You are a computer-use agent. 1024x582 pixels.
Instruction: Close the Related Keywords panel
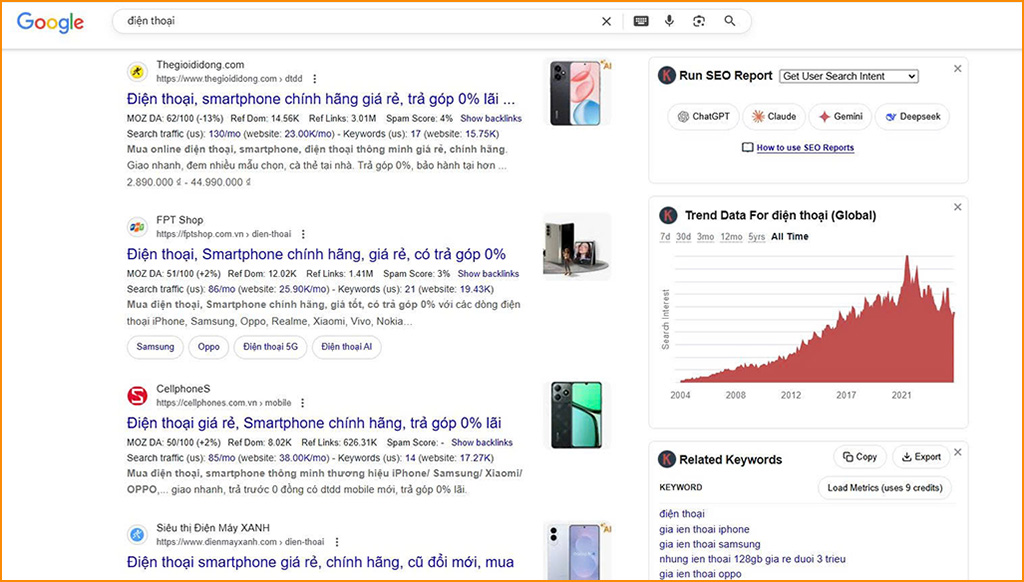(x=957, y=452)
